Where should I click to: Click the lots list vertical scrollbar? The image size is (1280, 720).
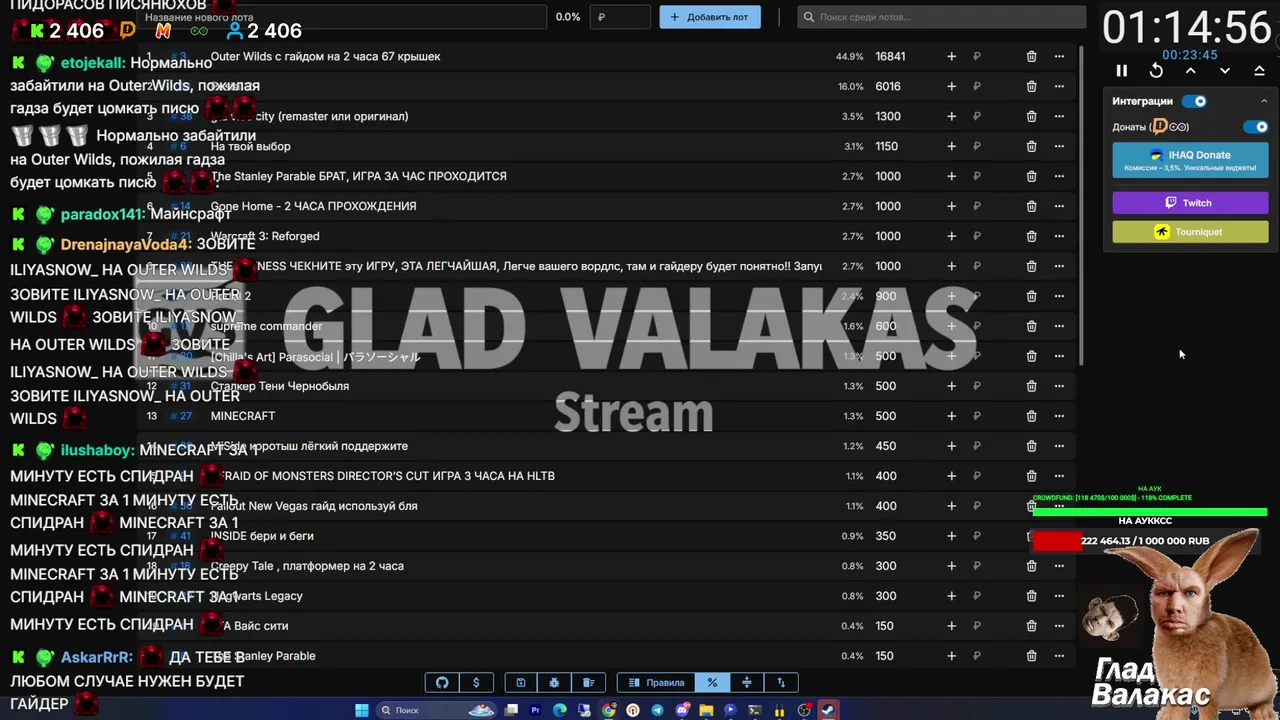point(1081,205)
